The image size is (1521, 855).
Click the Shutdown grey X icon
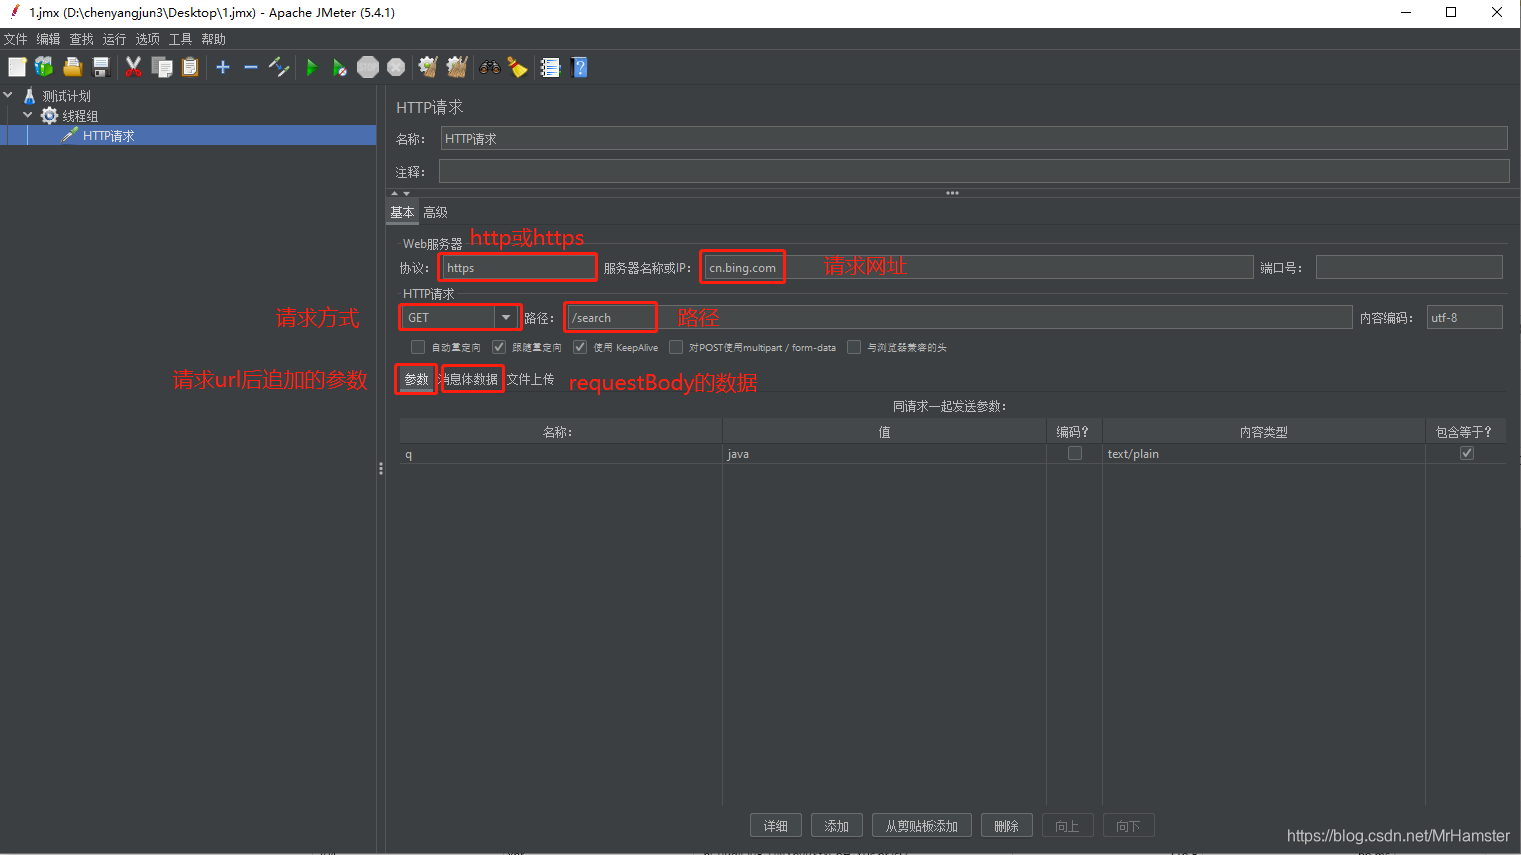click(396, 67)
